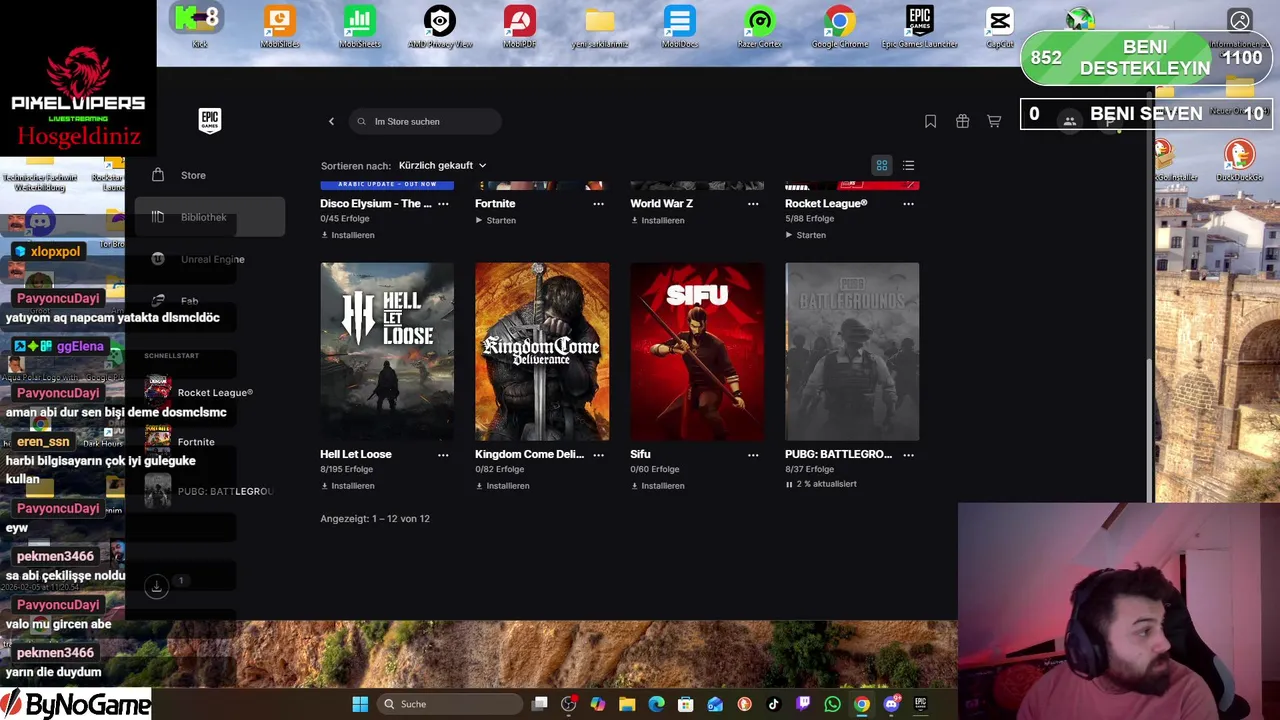The width and height of the screenshot is (1280, 720).
Task: Open the shopping cart icon
Action: click(x=994, y=121)
